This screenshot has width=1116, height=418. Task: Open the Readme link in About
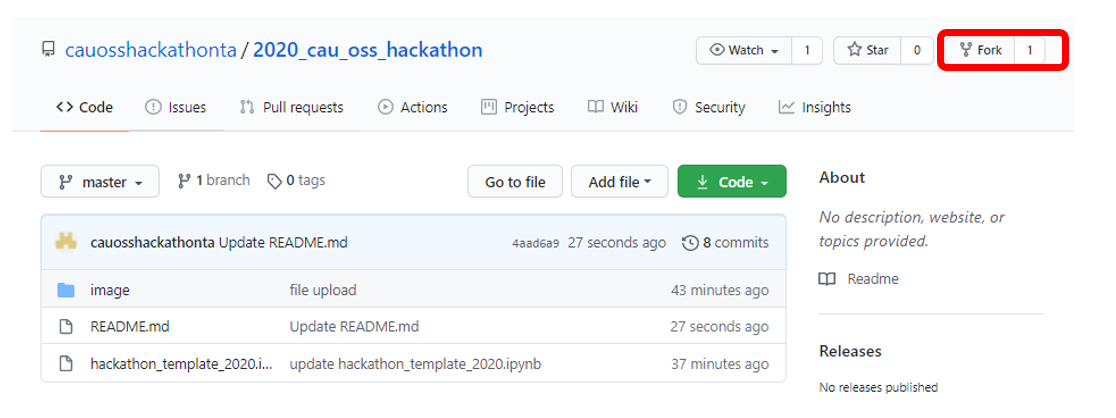tap(873, 278)
